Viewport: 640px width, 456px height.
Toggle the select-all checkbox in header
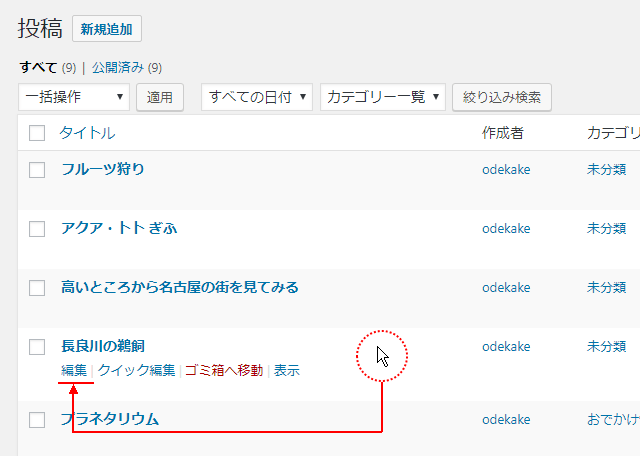click(37, 133)
